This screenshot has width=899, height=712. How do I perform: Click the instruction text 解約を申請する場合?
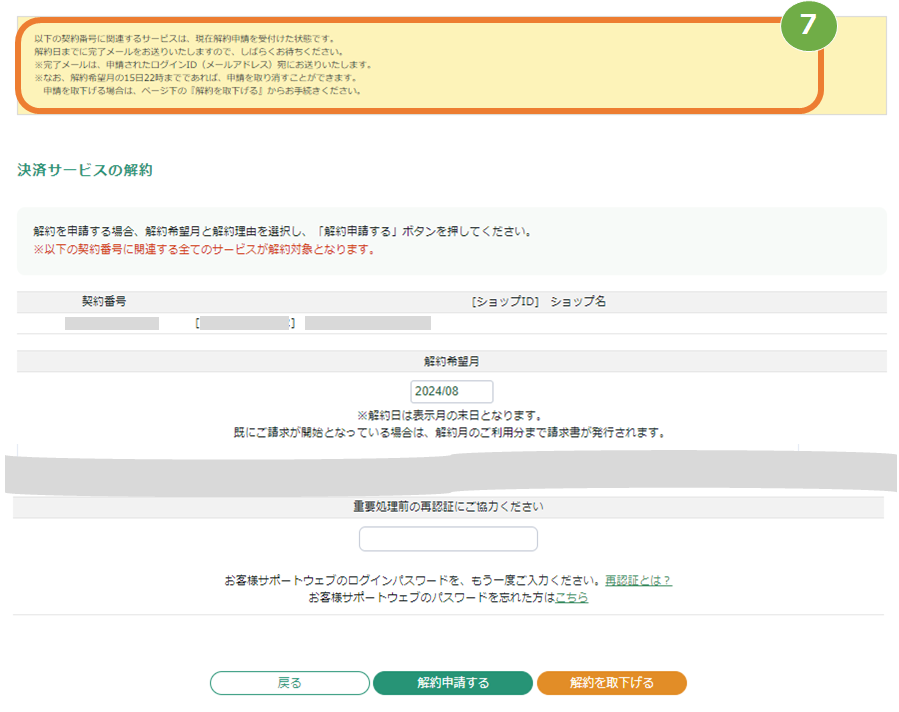point(283,232)
